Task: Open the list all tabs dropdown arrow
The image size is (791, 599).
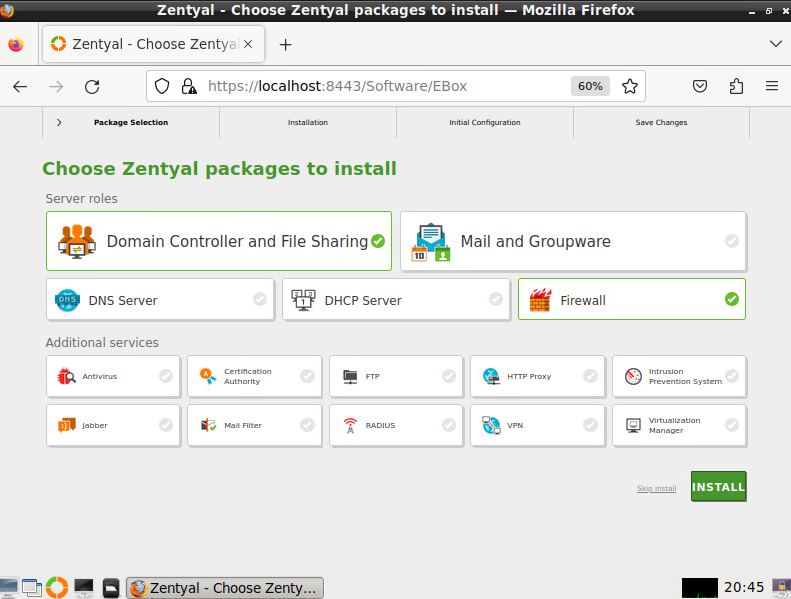Action: (776, 44)
